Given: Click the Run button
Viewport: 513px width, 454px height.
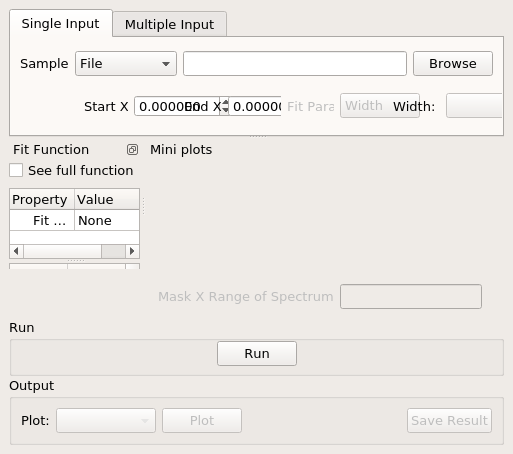Looking at the screenshot, I should (x=257, y=353).
